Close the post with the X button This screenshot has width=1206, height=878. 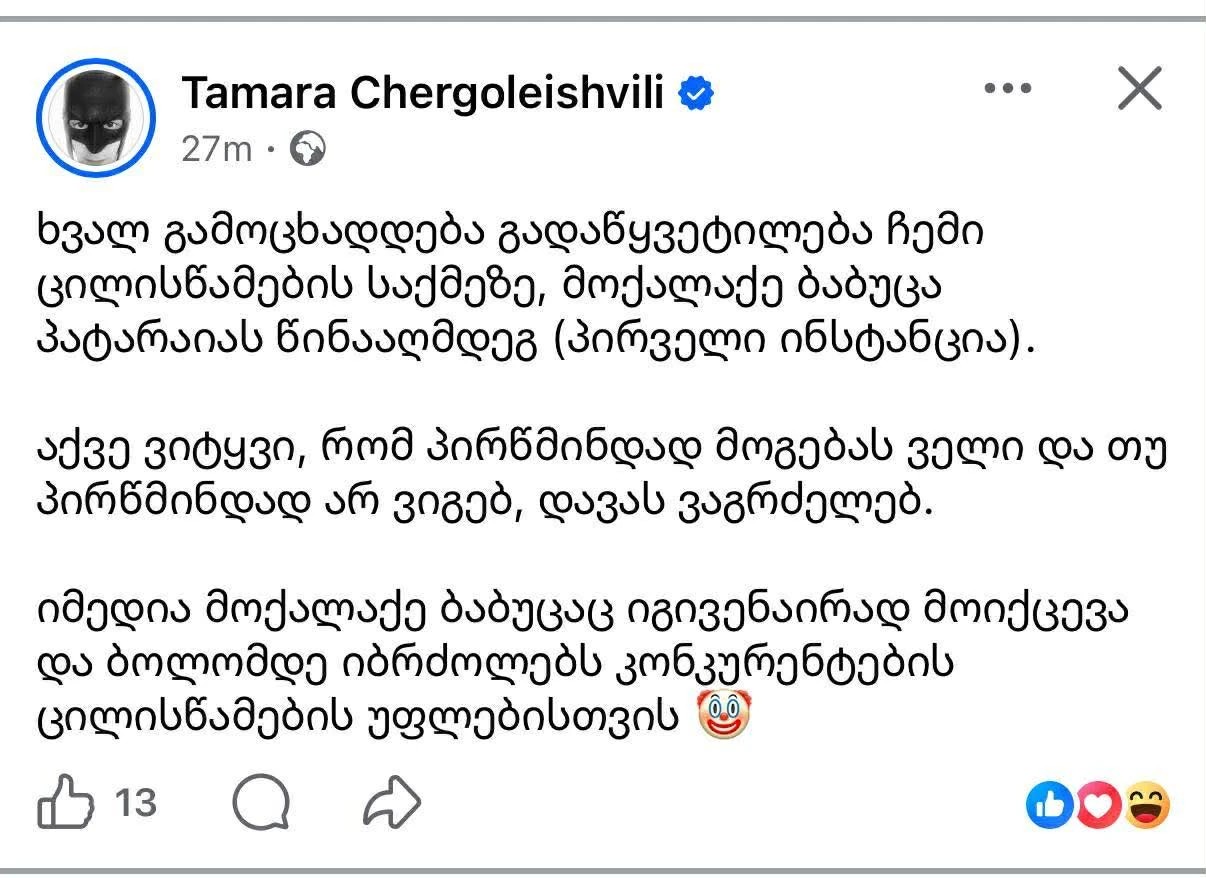(x=1139, y=89)
